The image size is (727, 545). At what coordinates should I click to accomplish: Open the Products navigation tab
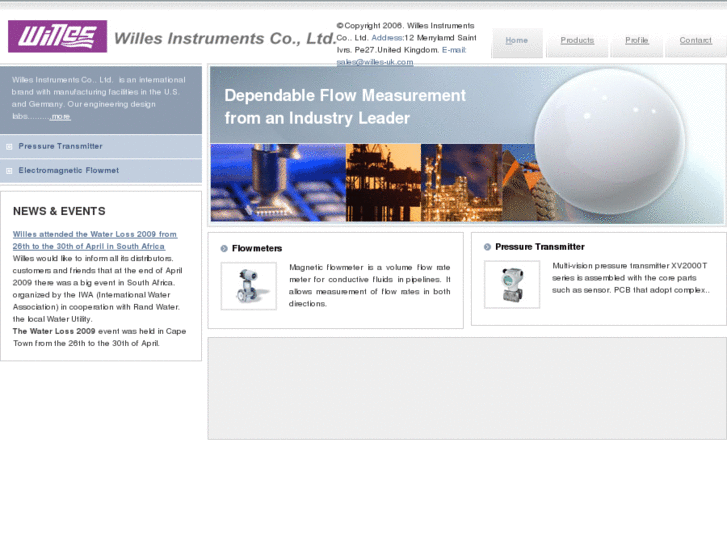577,40
